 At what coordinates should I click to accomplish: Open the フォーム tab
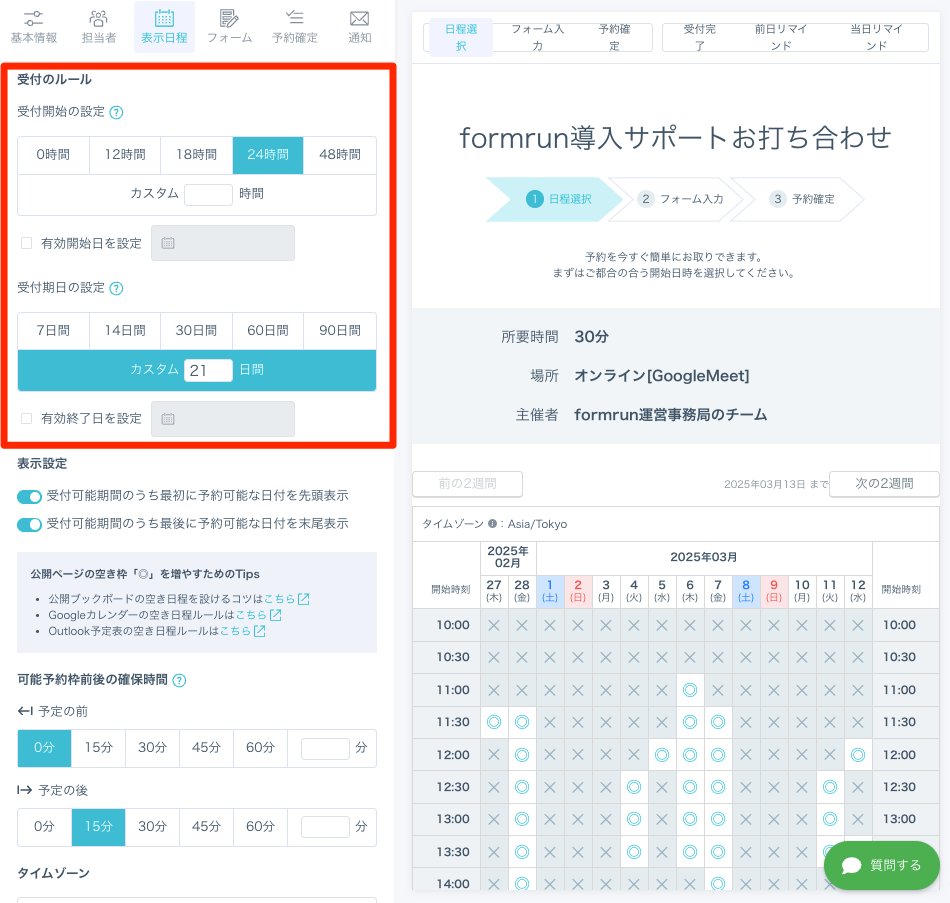(229, 27)
